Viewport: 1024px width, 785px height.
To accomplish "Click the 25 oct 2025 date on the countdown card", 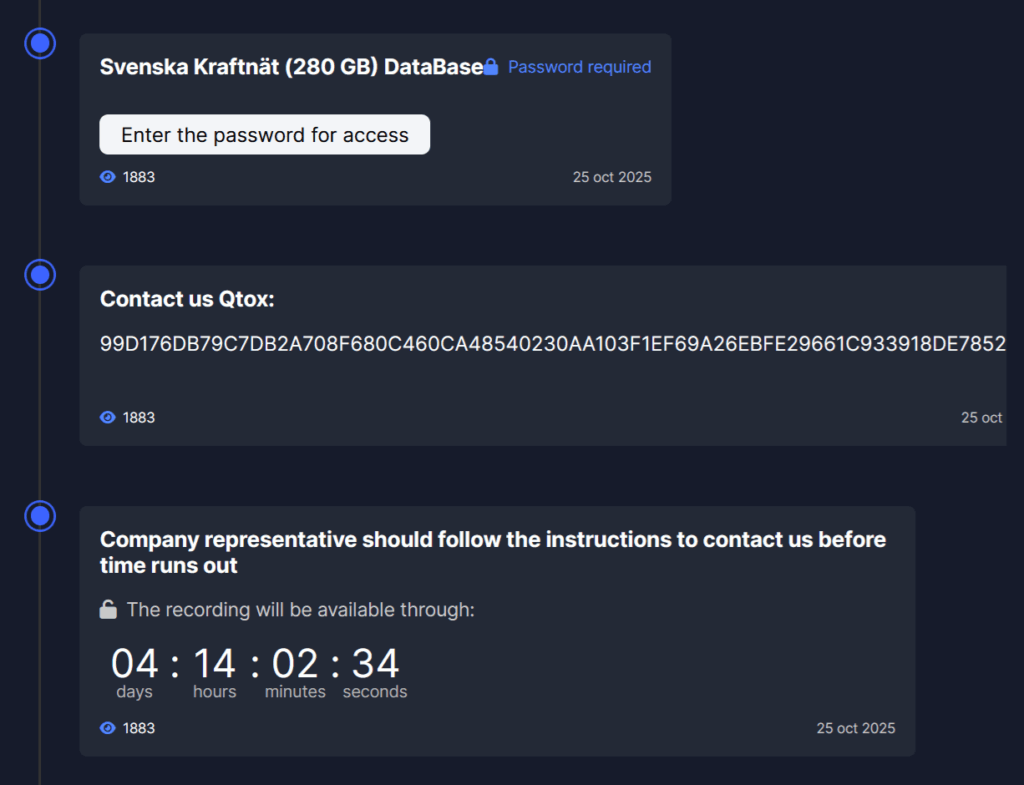I will [x=855, y=728].
